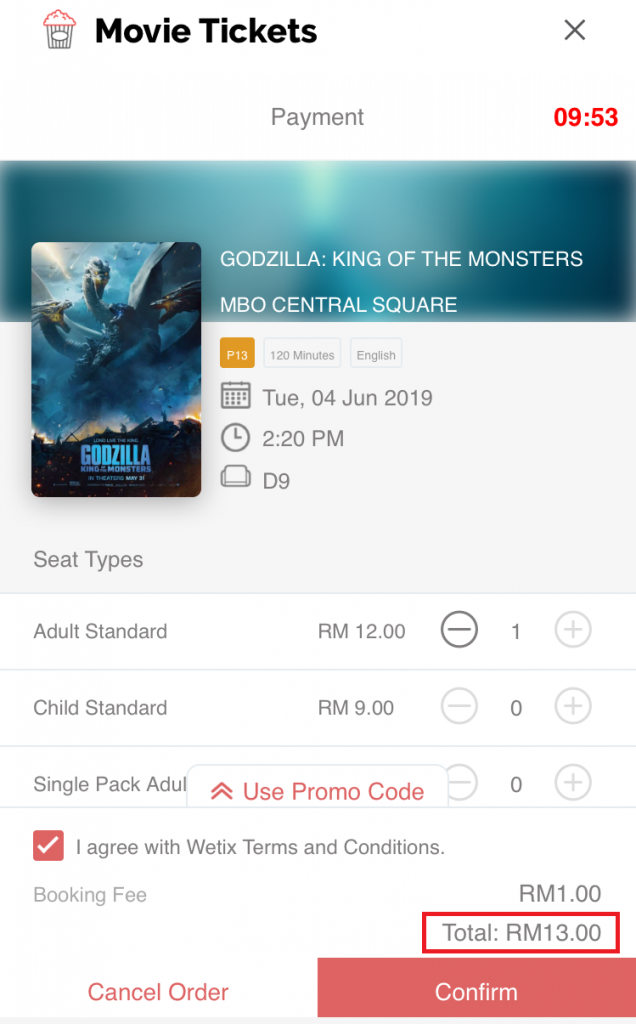
Task: Toggle the Wetix Terms and Conditions checkbox
Action: [49, 846]
